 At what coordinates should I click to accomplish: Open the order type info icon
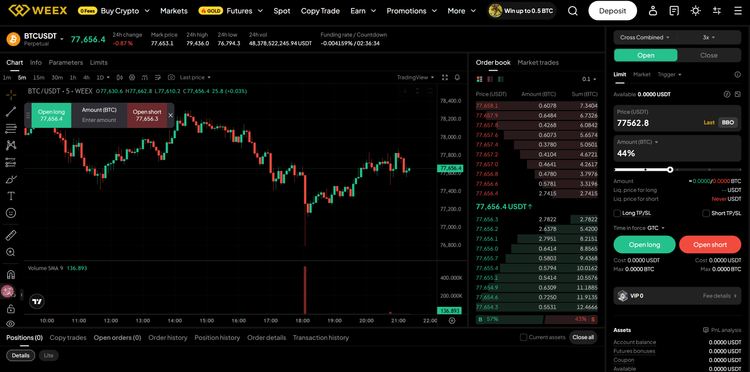click(x=737, y=75)
